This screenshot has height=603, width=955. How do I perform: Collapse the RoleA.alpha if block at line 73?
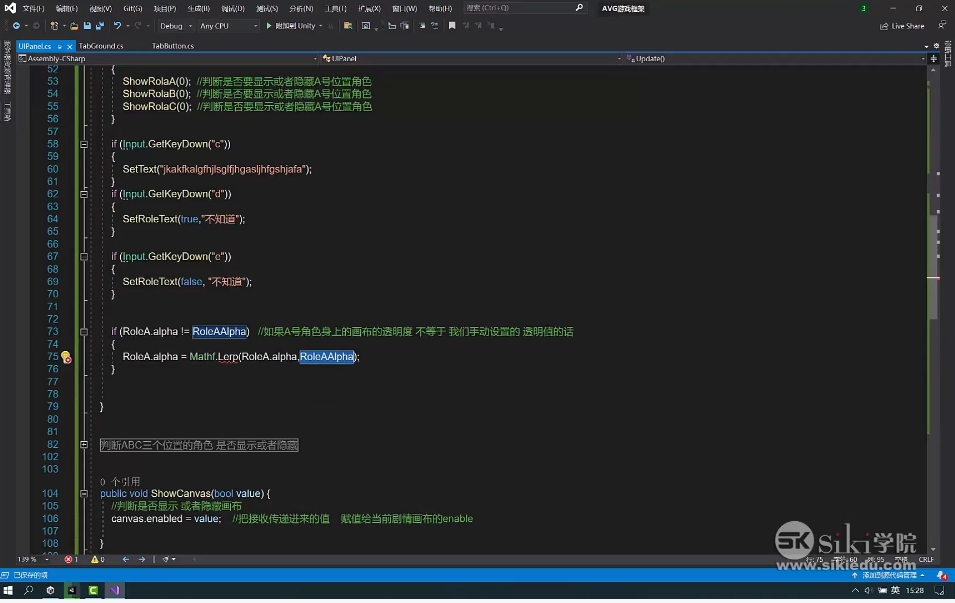coord(84,332)
